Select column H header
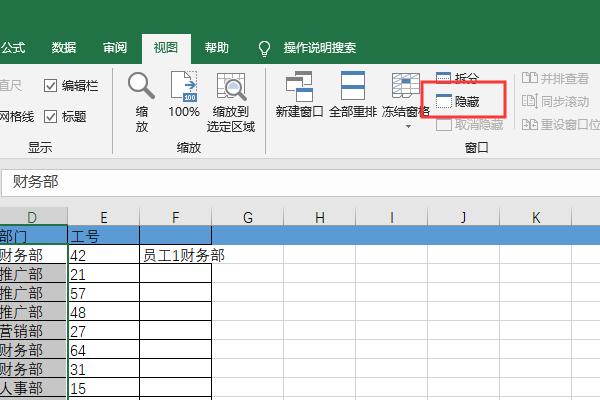Image resolution: width=600 pixels, height=400 pixels. coord(320,217)
